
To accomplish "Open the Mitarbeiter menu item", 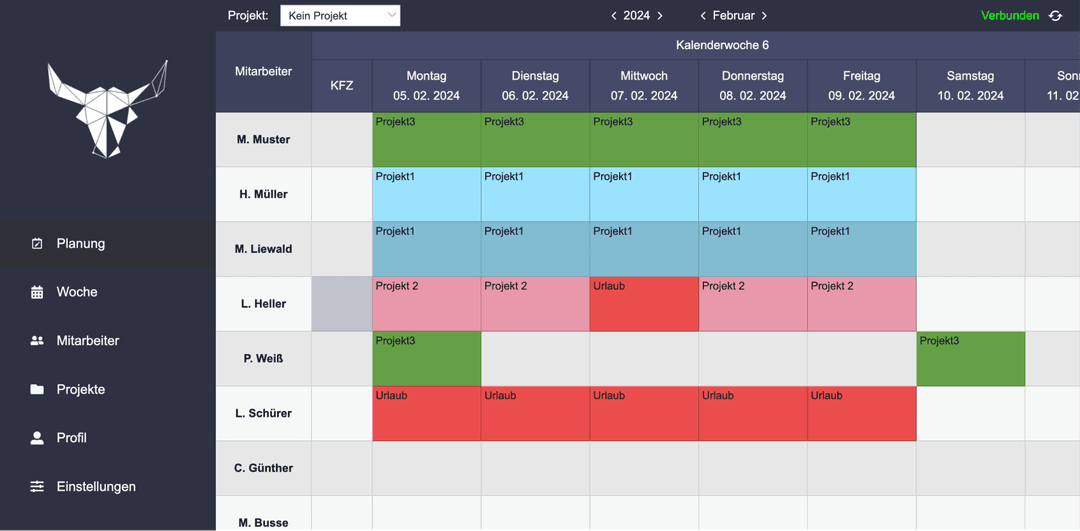I will click(107, 341).
